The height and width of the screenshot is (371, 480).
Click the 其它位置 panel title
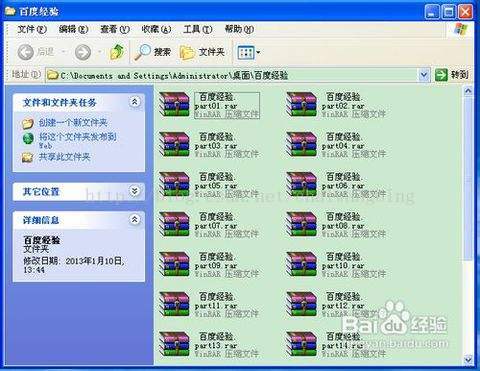(x=41, y=192)
